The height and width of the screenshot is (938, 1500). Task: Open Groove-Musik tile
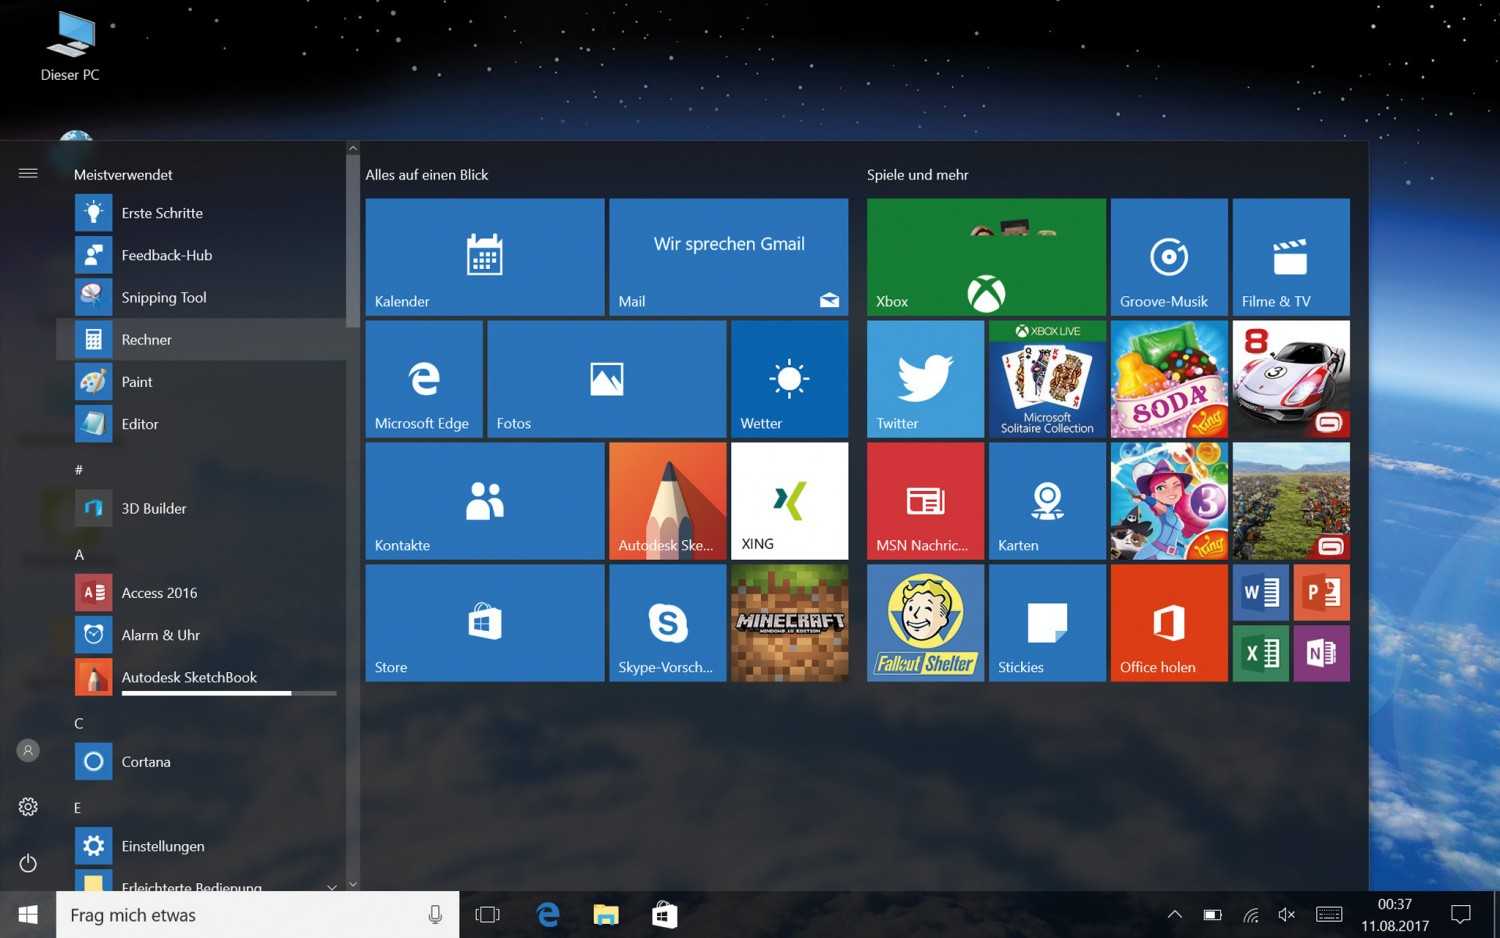coord(1169,257)
